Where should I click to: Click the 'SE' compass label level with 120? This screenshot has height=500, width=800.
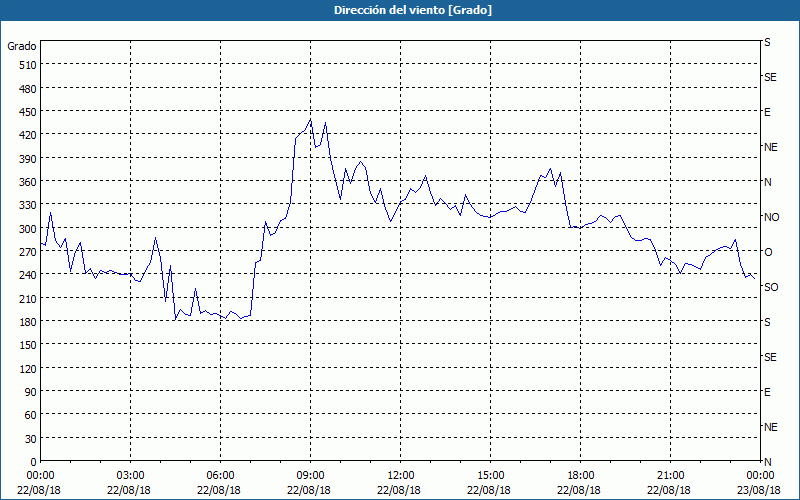770,357
